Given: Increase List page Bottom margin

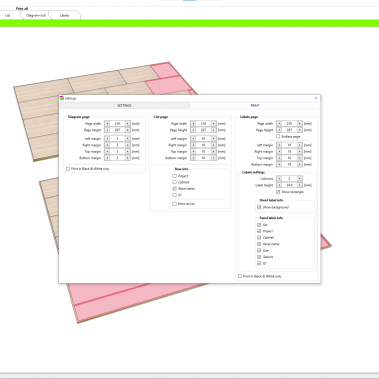Looking at the screenshot, I should 214,158.
